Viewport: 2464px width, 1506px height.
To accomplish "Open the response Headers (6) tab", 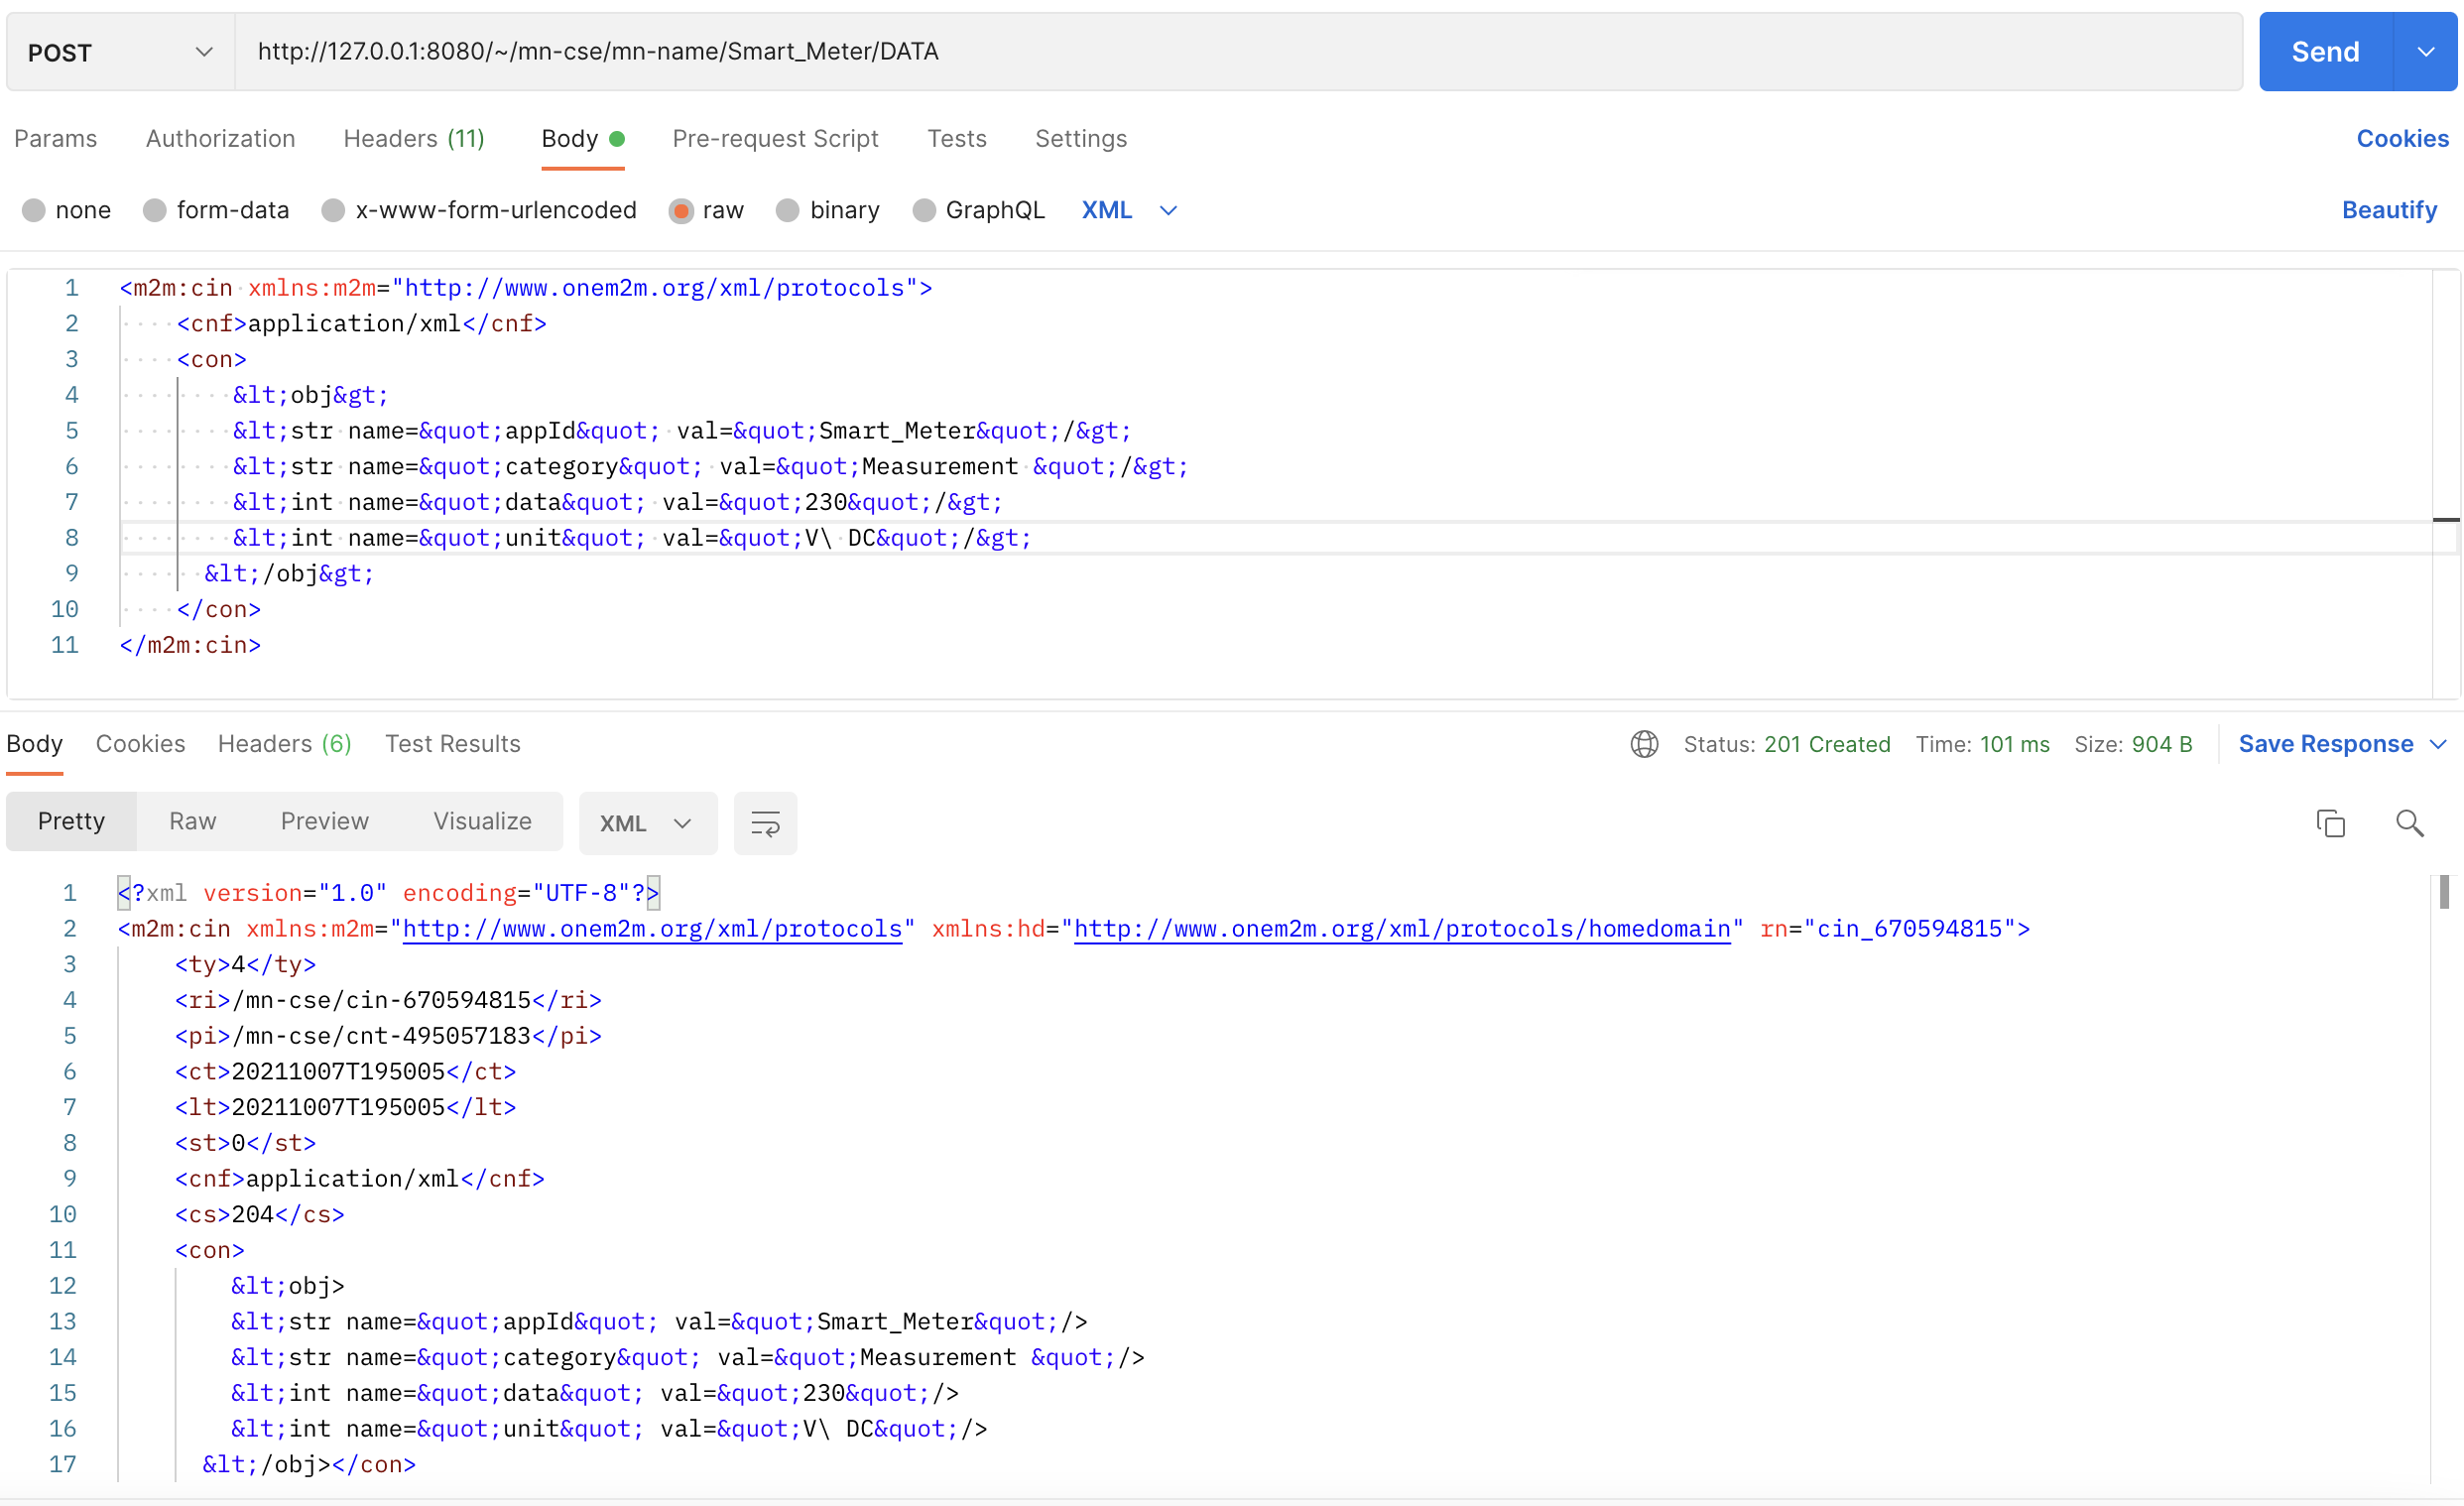I will point(285,744).
